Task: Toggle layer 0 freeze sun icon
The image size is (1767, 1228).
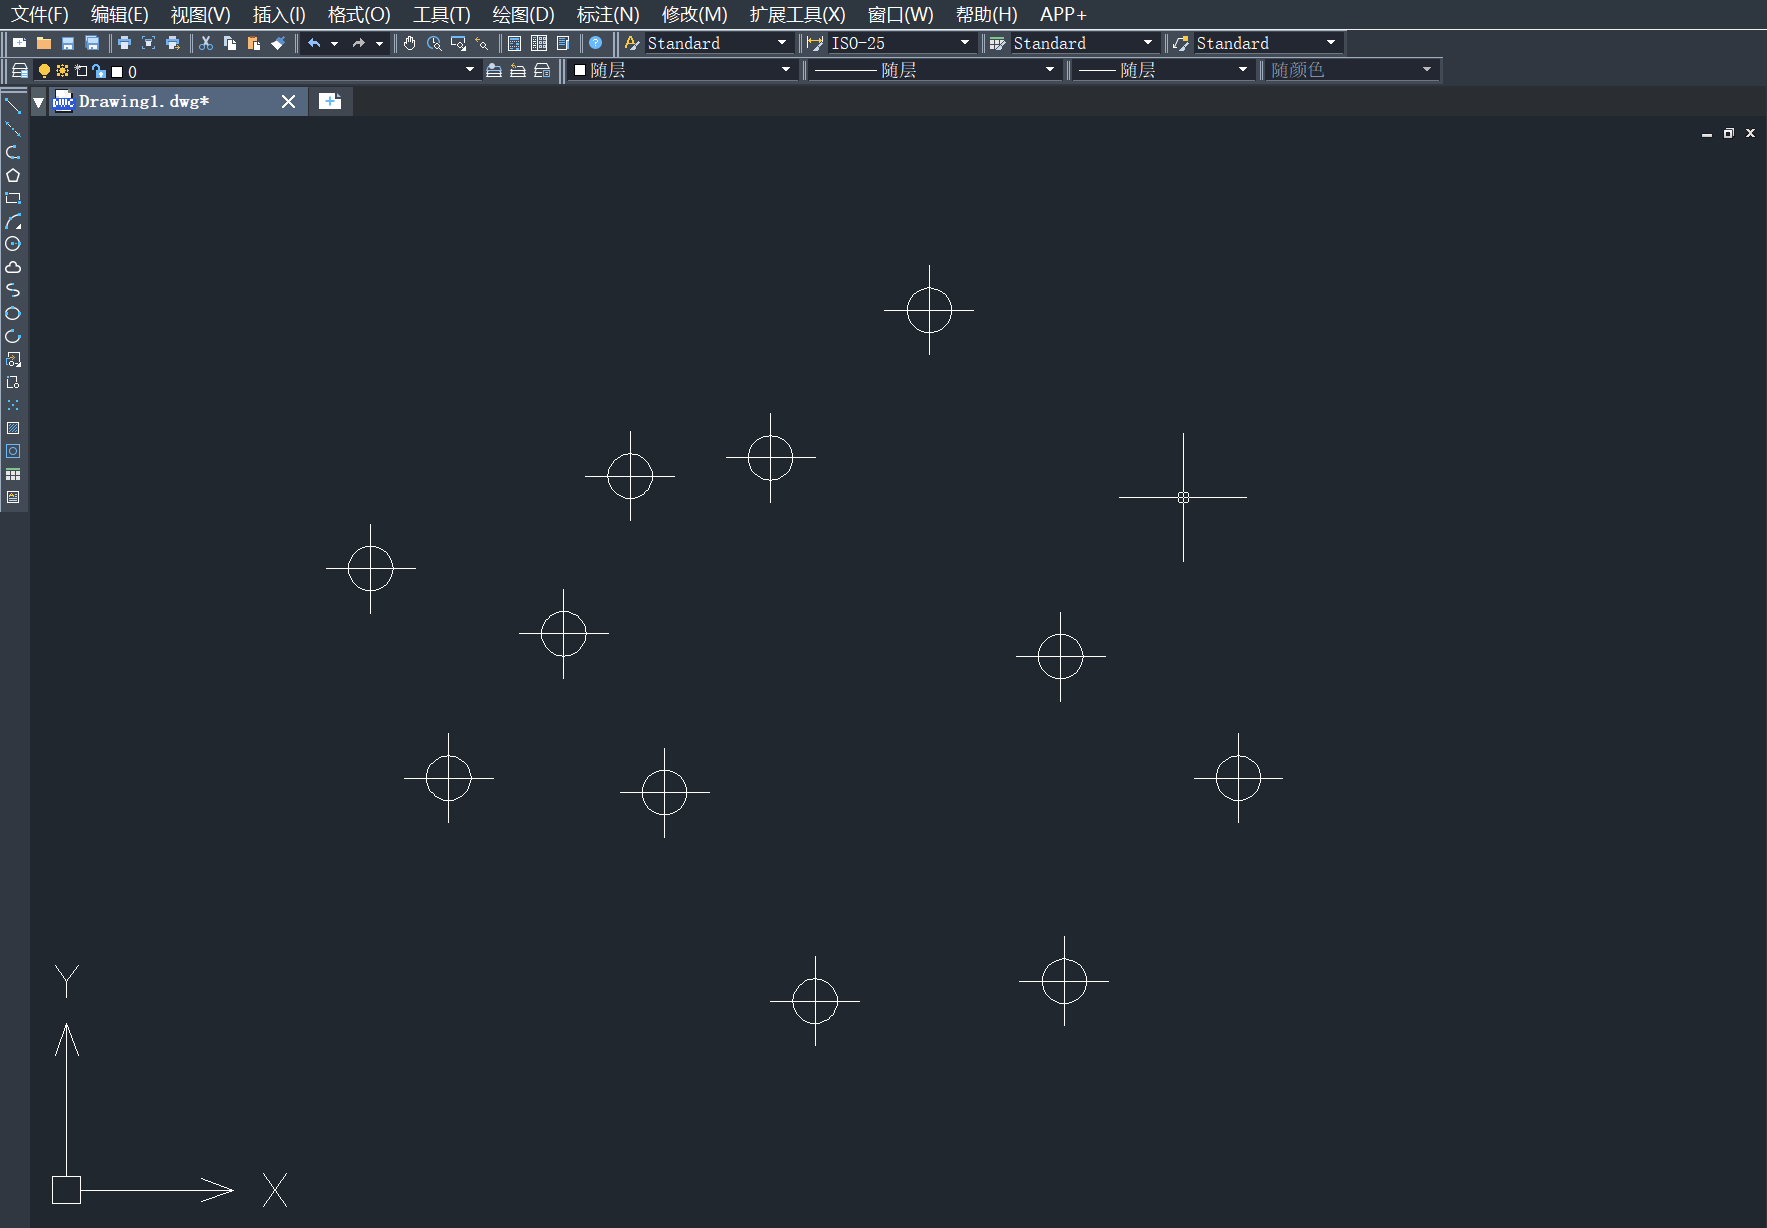Action: coord(62,70)
